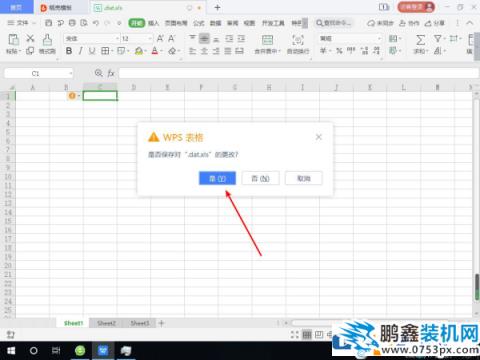Click the redo arrow icon
This screenshot has height=360, width=480.
107,23
